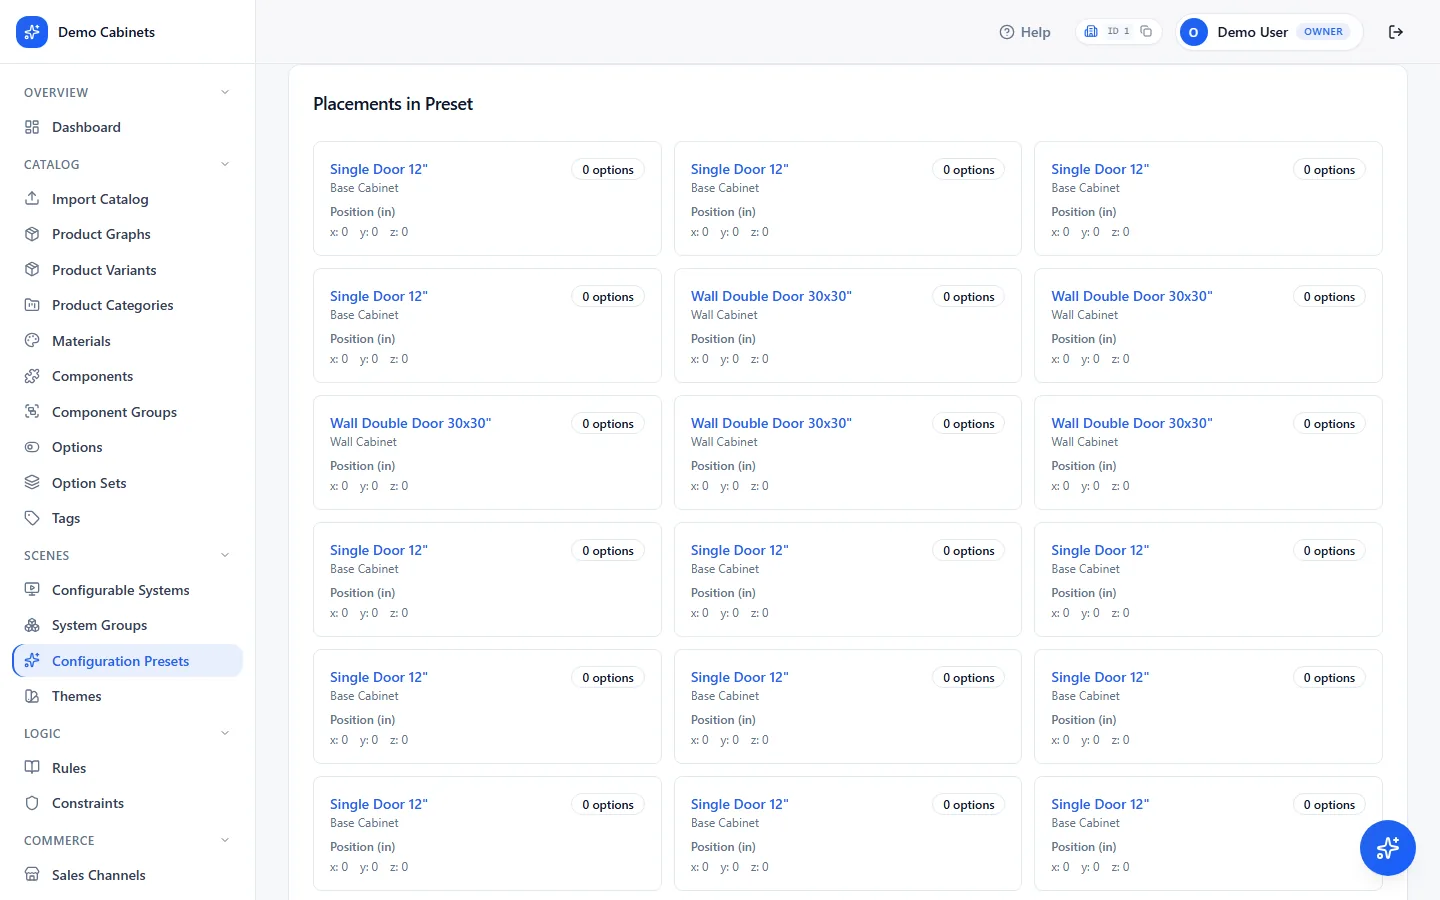
Task: Go to Component Groups page
Action: (x=128, y=412)
